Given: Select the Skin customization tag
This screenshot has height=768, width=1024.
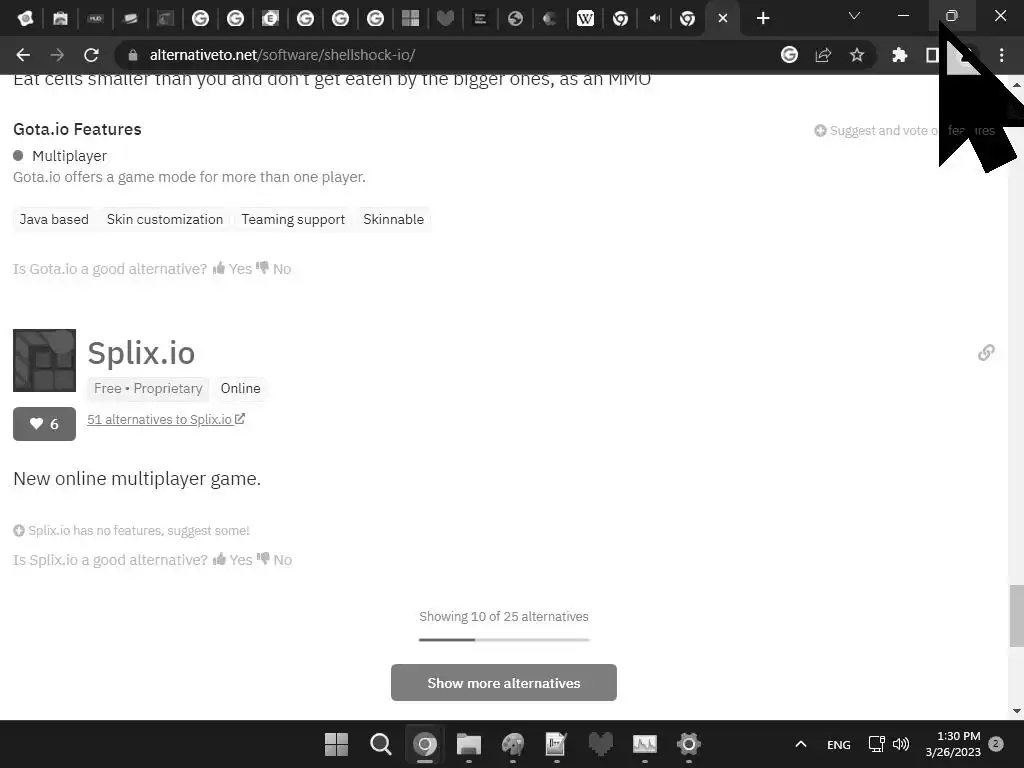Looking at the screenshot, I should (165, 219).
